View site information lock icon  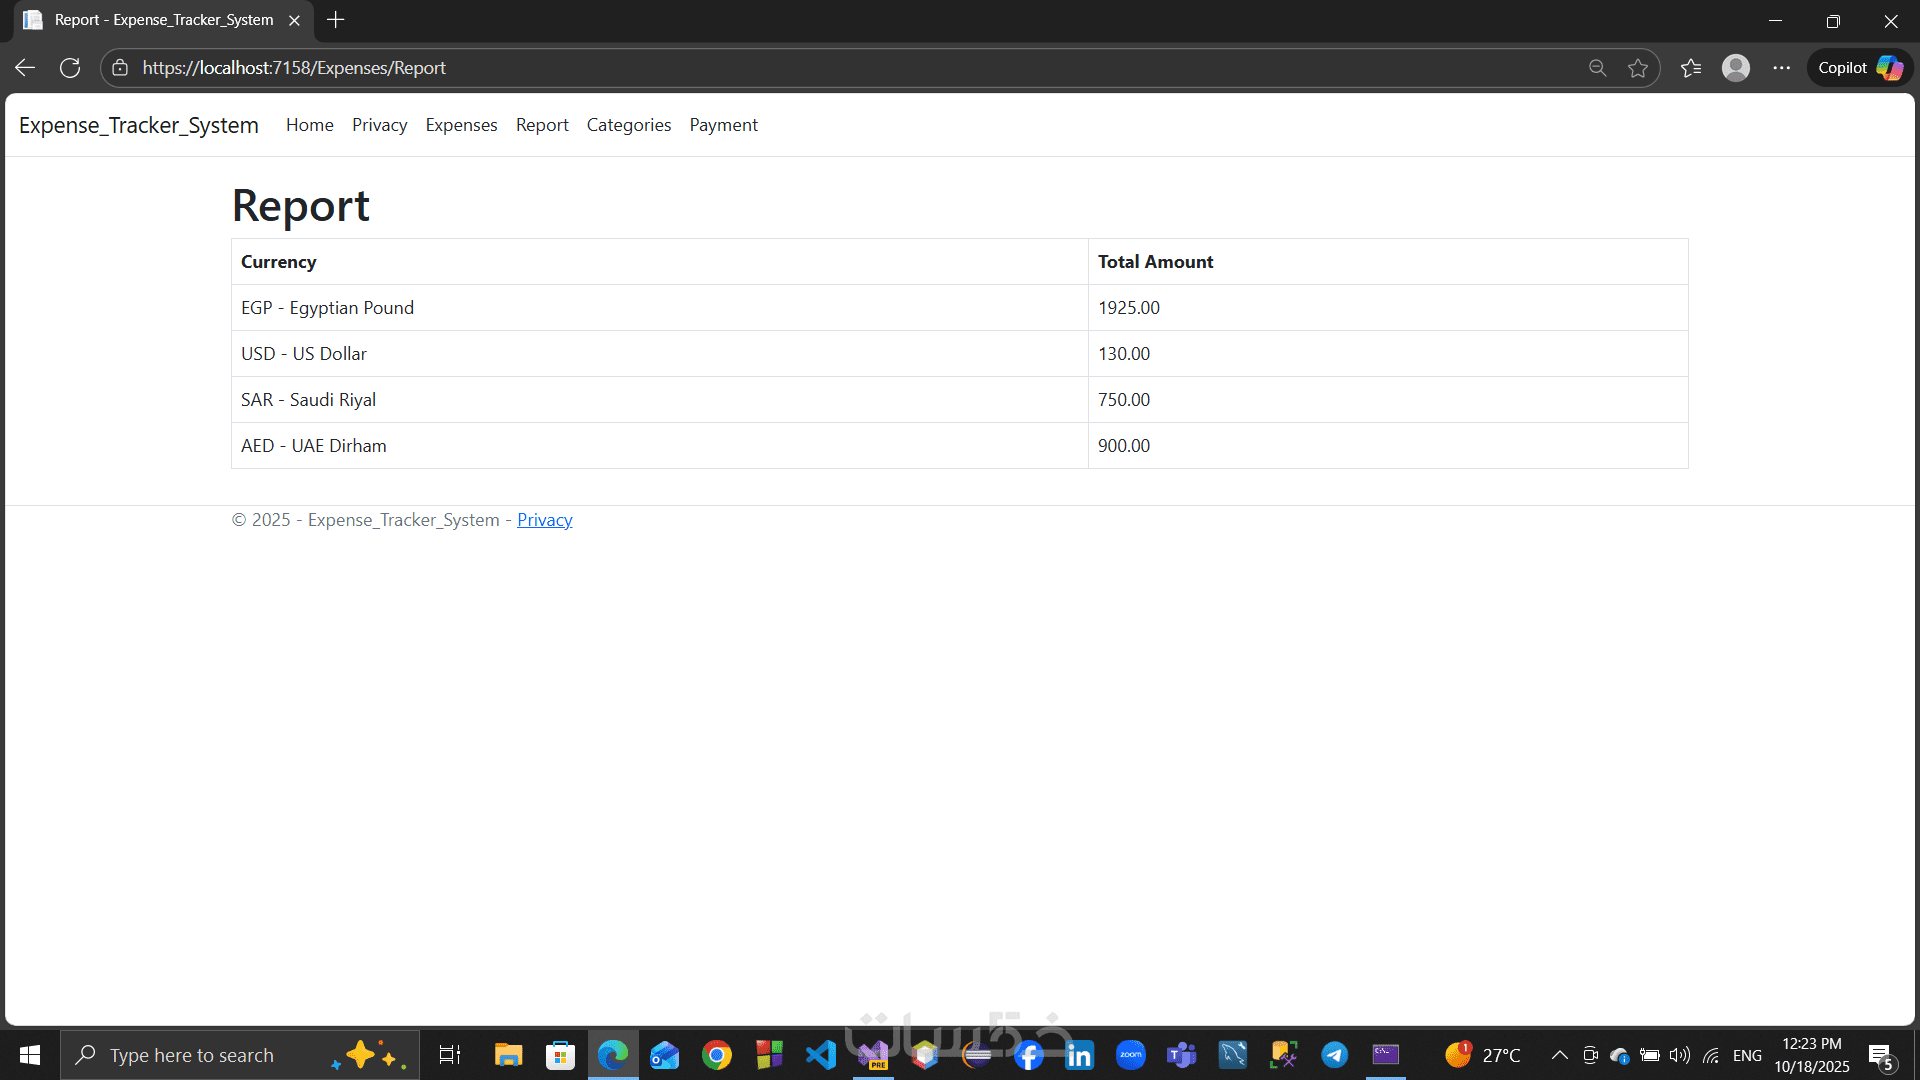click(x=120, y=68)
